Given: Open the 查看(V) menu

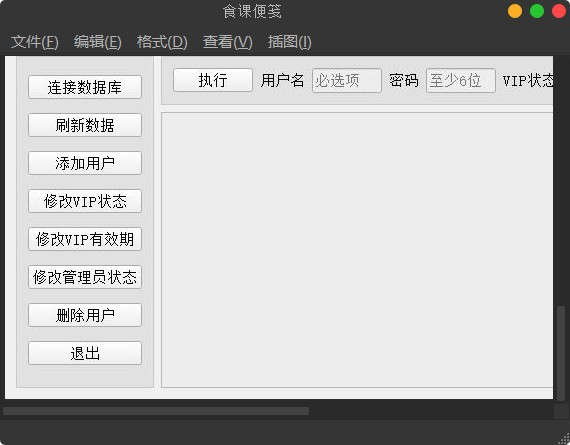Looking at the screenshot, I should (227, 42).
